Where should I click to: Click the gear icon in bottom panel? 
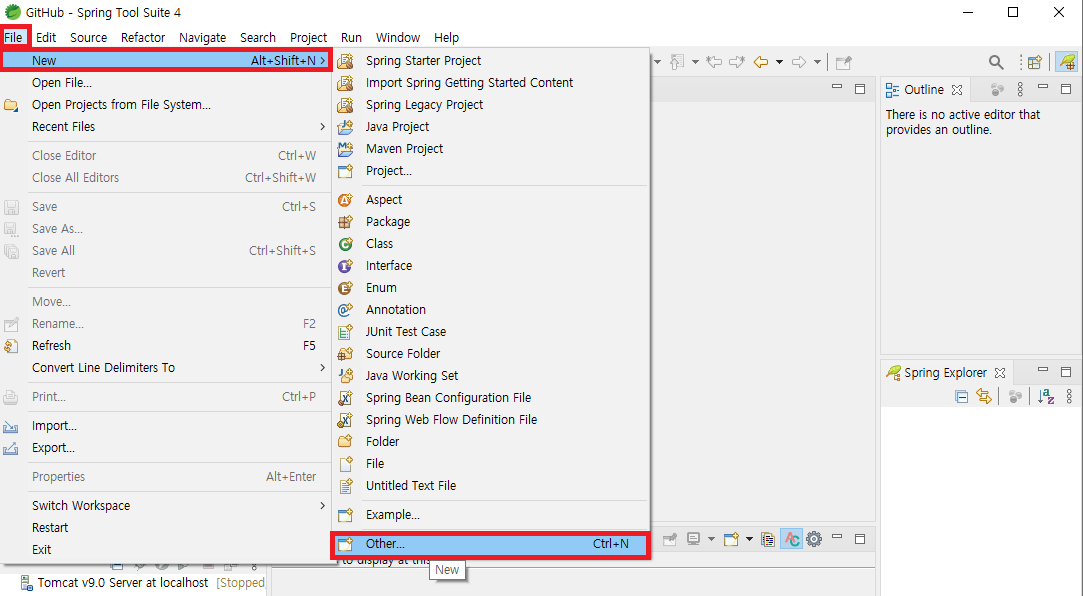click(814, 539)
